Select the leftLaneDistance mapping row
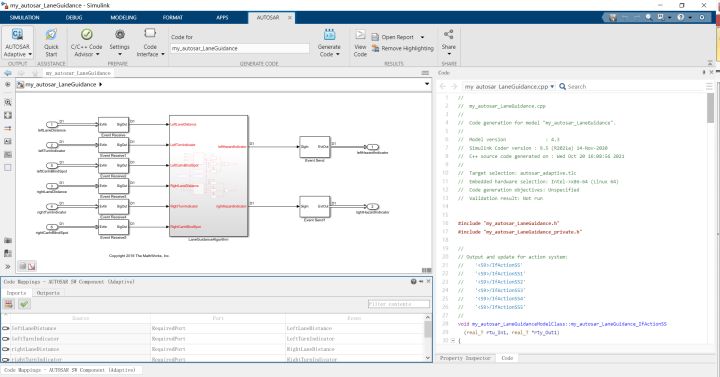 click(x=213, y=328)
